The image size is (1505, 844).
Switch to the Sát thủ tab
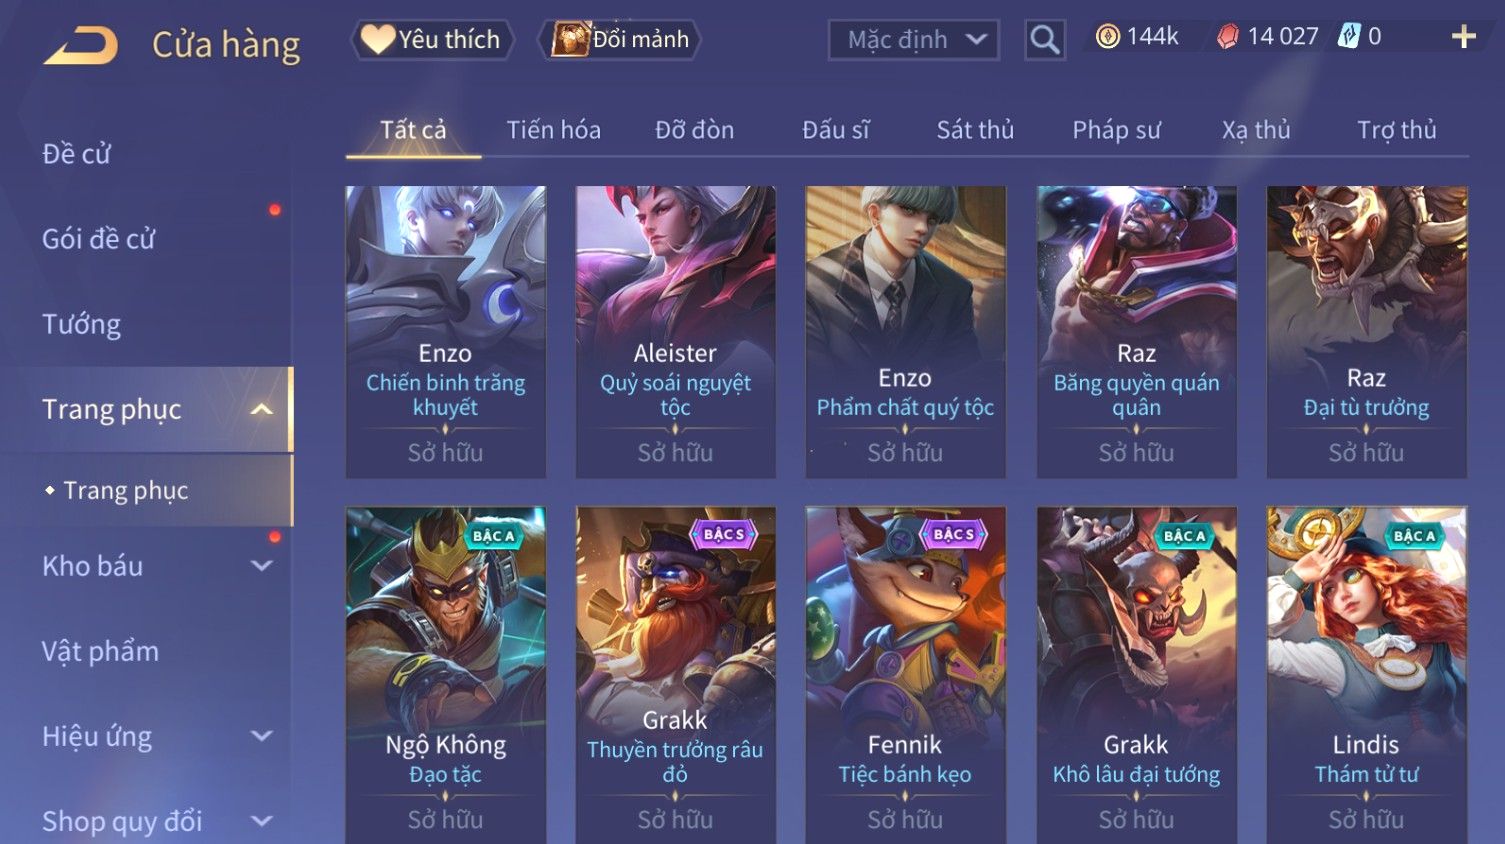coord(975,130)
